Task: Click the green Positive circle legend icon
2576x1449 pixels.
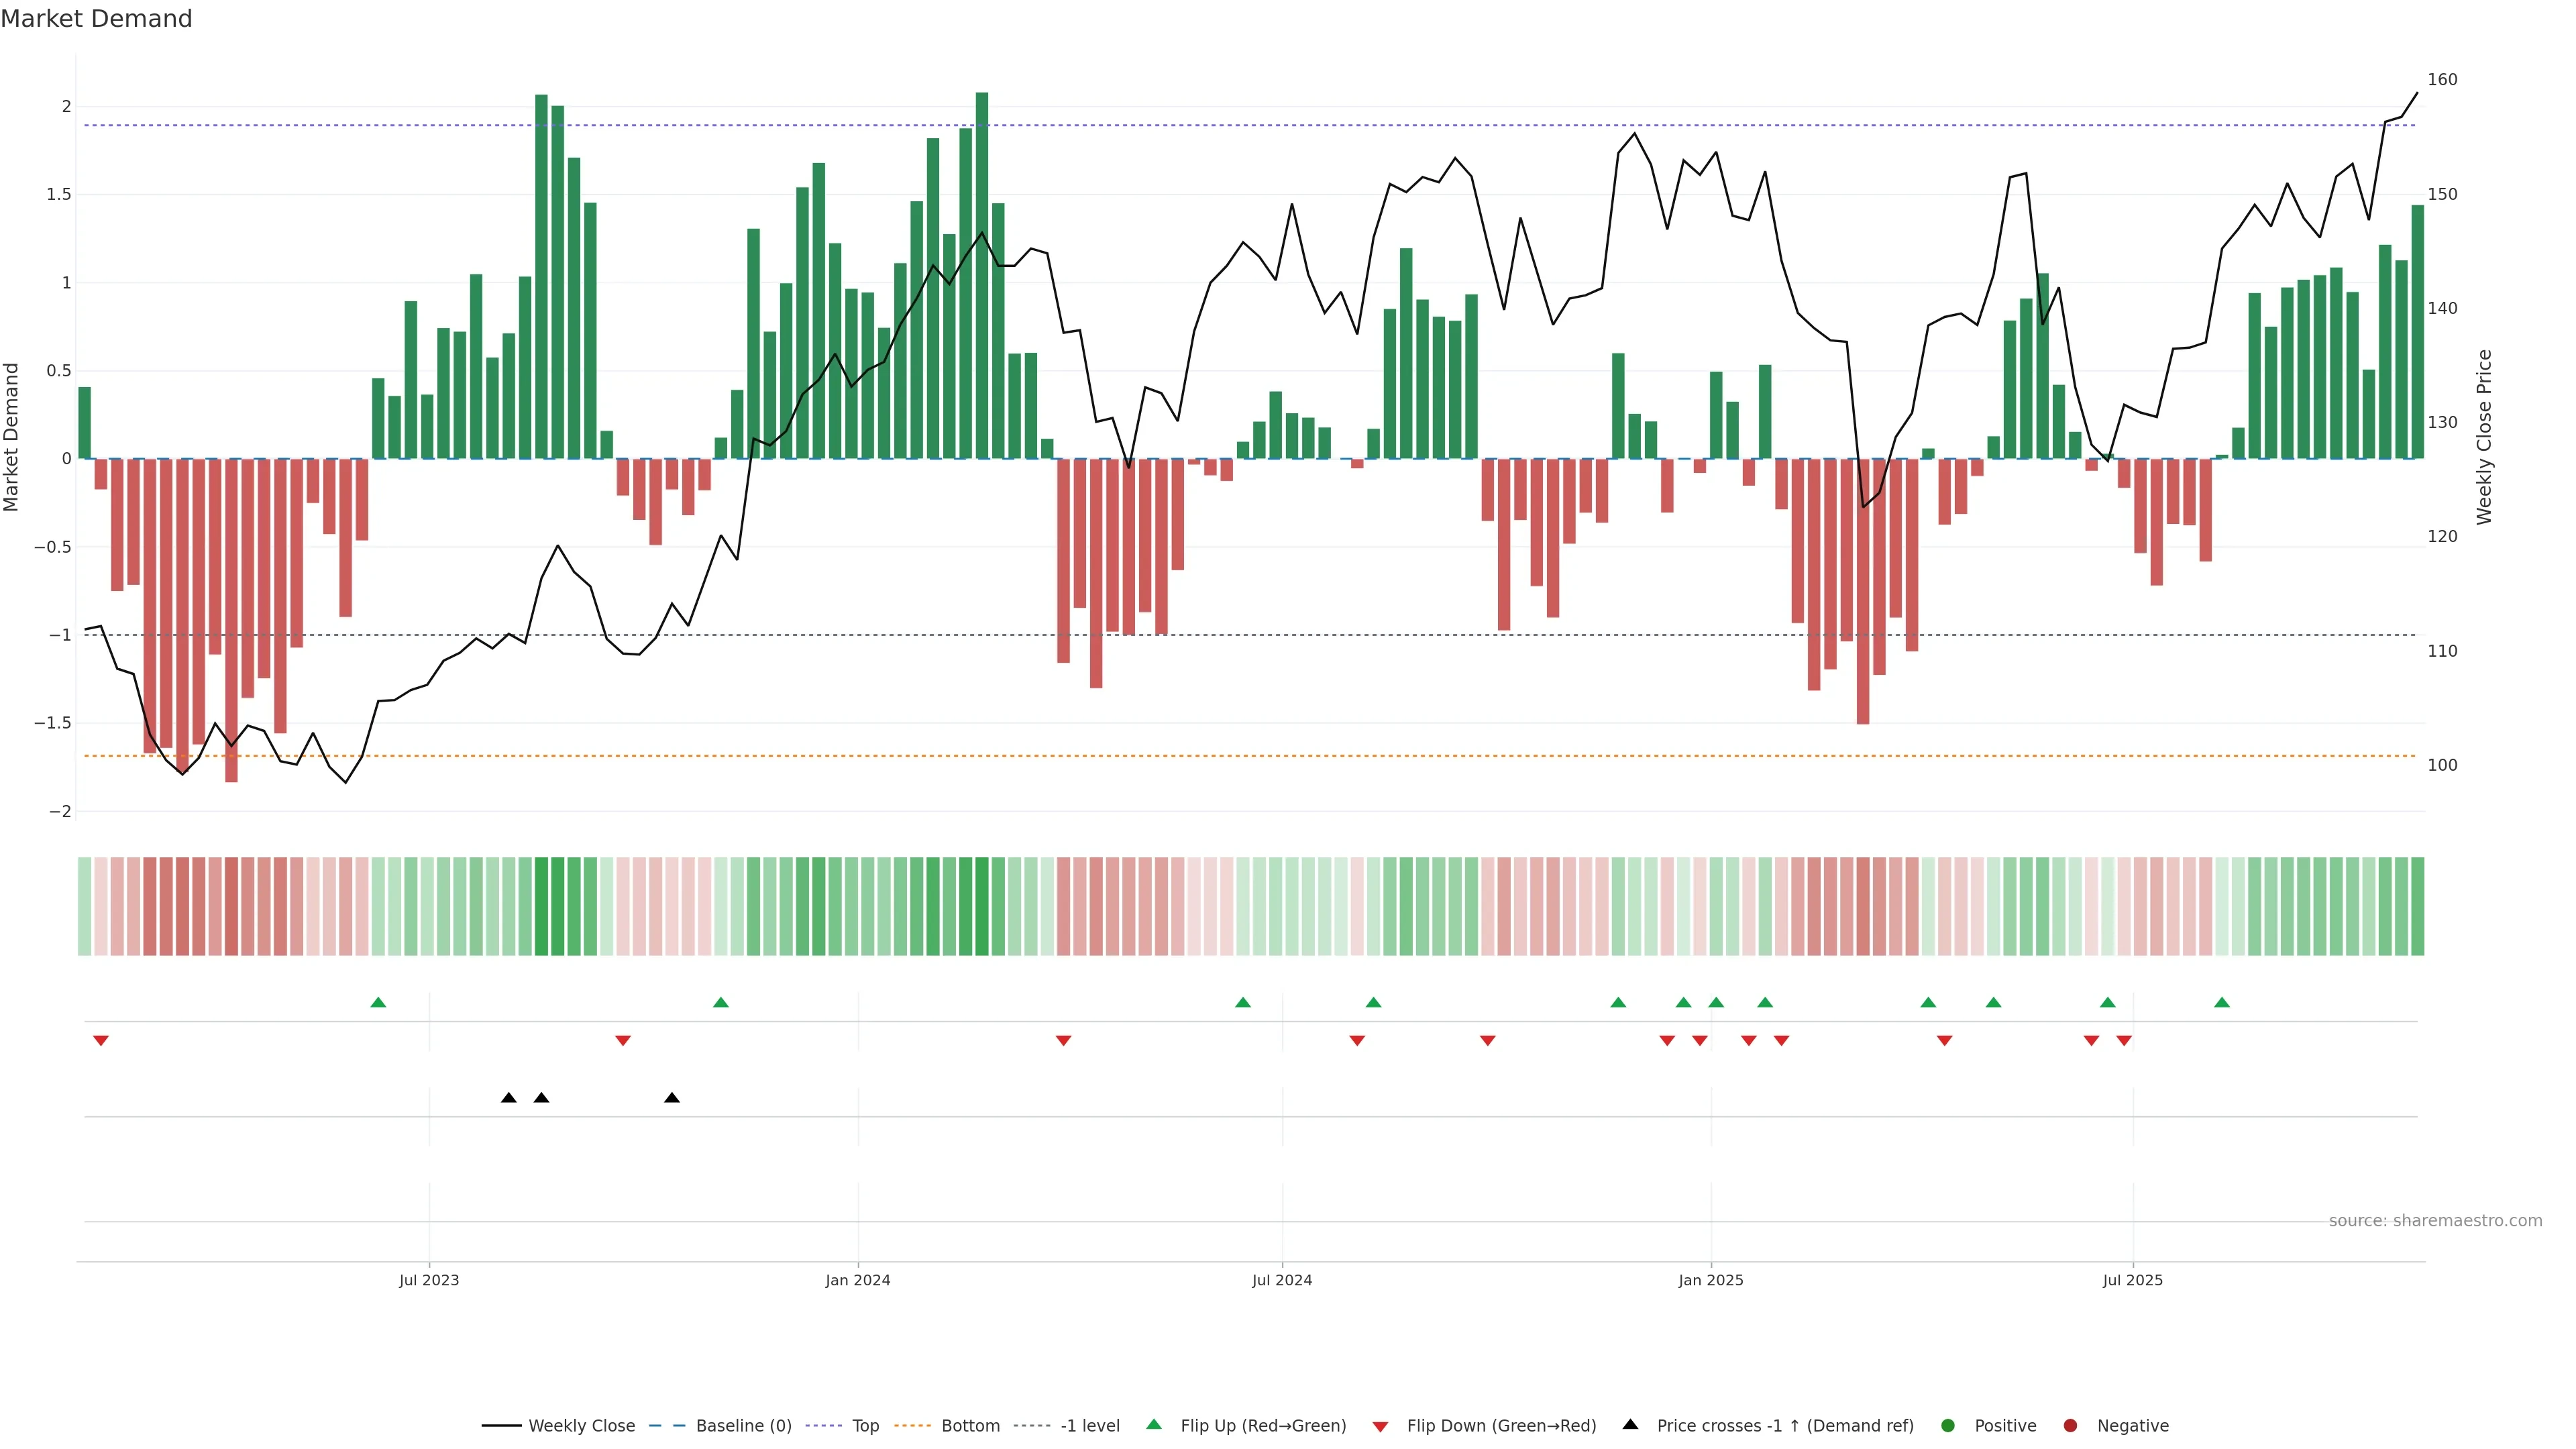Action: [1947, 1425]
